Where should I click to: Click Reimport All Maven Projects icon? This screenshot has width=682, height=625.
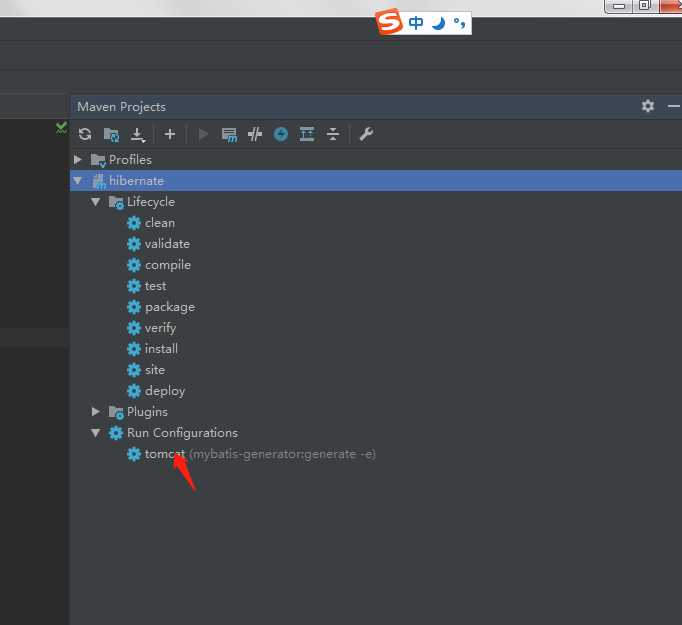(85, 134)
